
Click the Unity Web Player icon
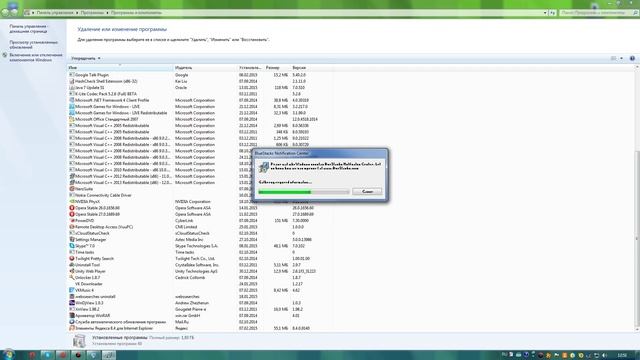(x=72, y=271)
